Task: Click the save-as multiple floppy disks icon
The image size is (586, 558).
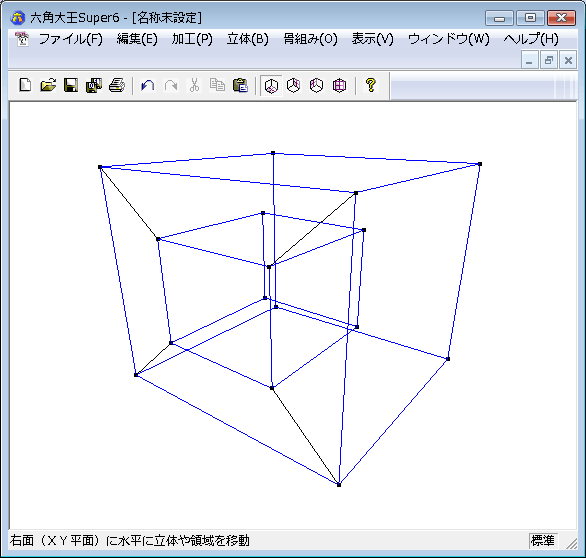Action: click(93, 86)
